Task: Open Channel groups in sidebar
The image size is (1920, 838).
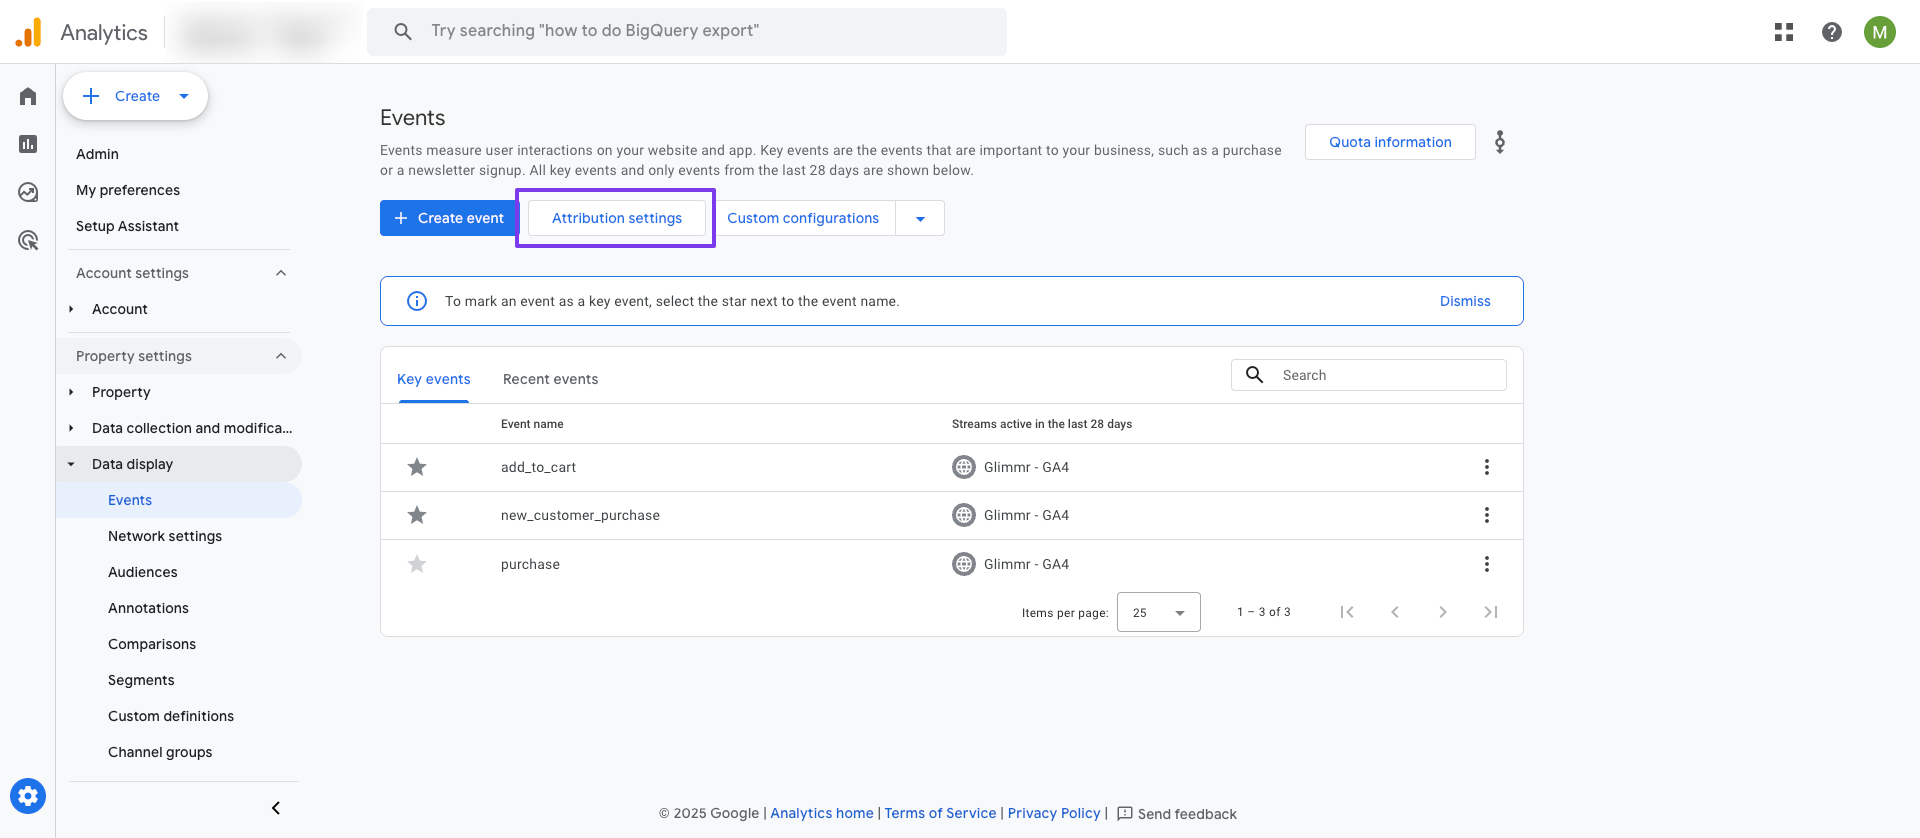Action: [160, 752]
